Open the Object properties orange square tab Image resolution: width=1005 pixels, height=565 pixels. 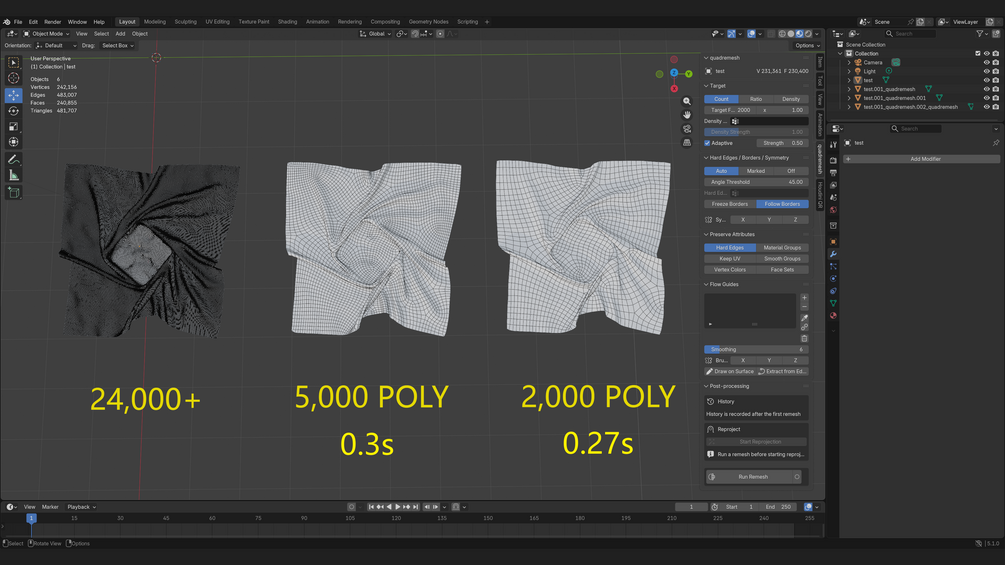[x=833, y=242]
